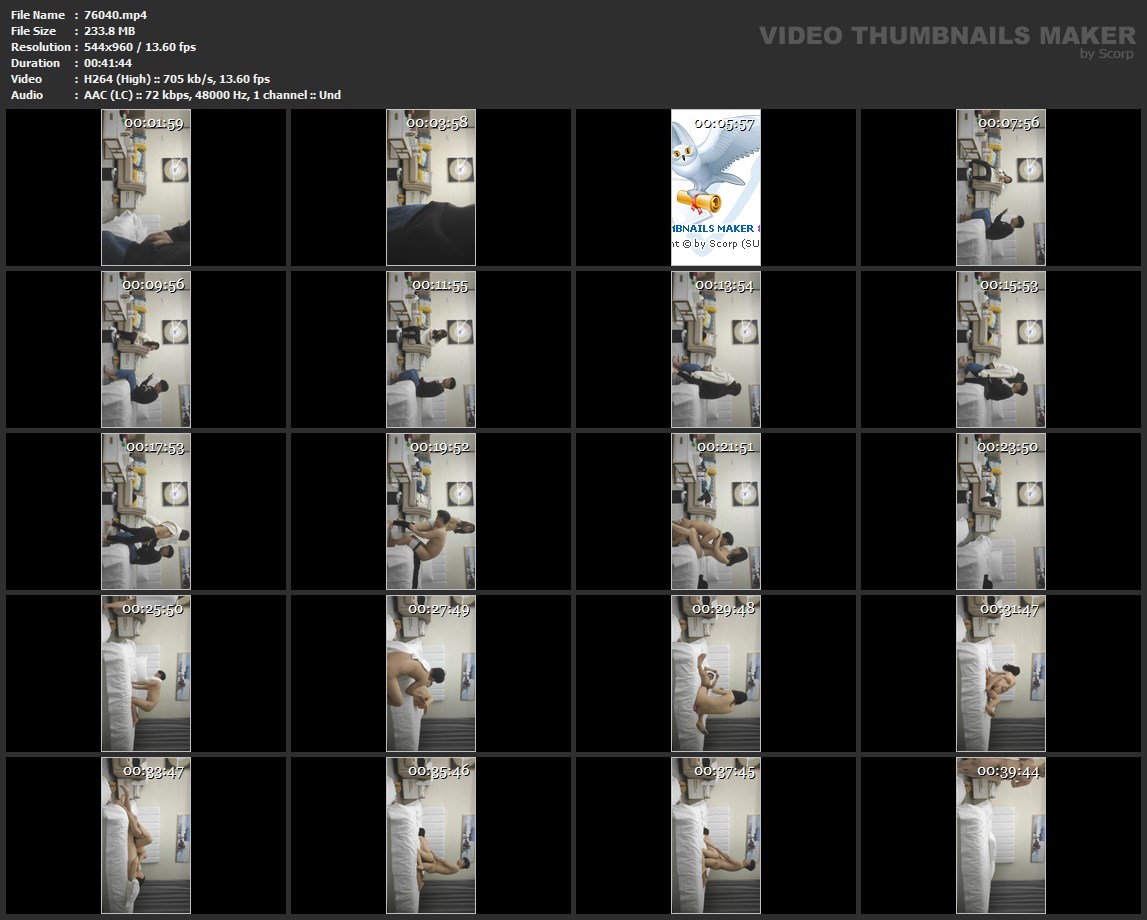Screen dimensions: 1147x920
Task: Click the 00:15:53 timestamp label
Action: tap(1008, 286)
